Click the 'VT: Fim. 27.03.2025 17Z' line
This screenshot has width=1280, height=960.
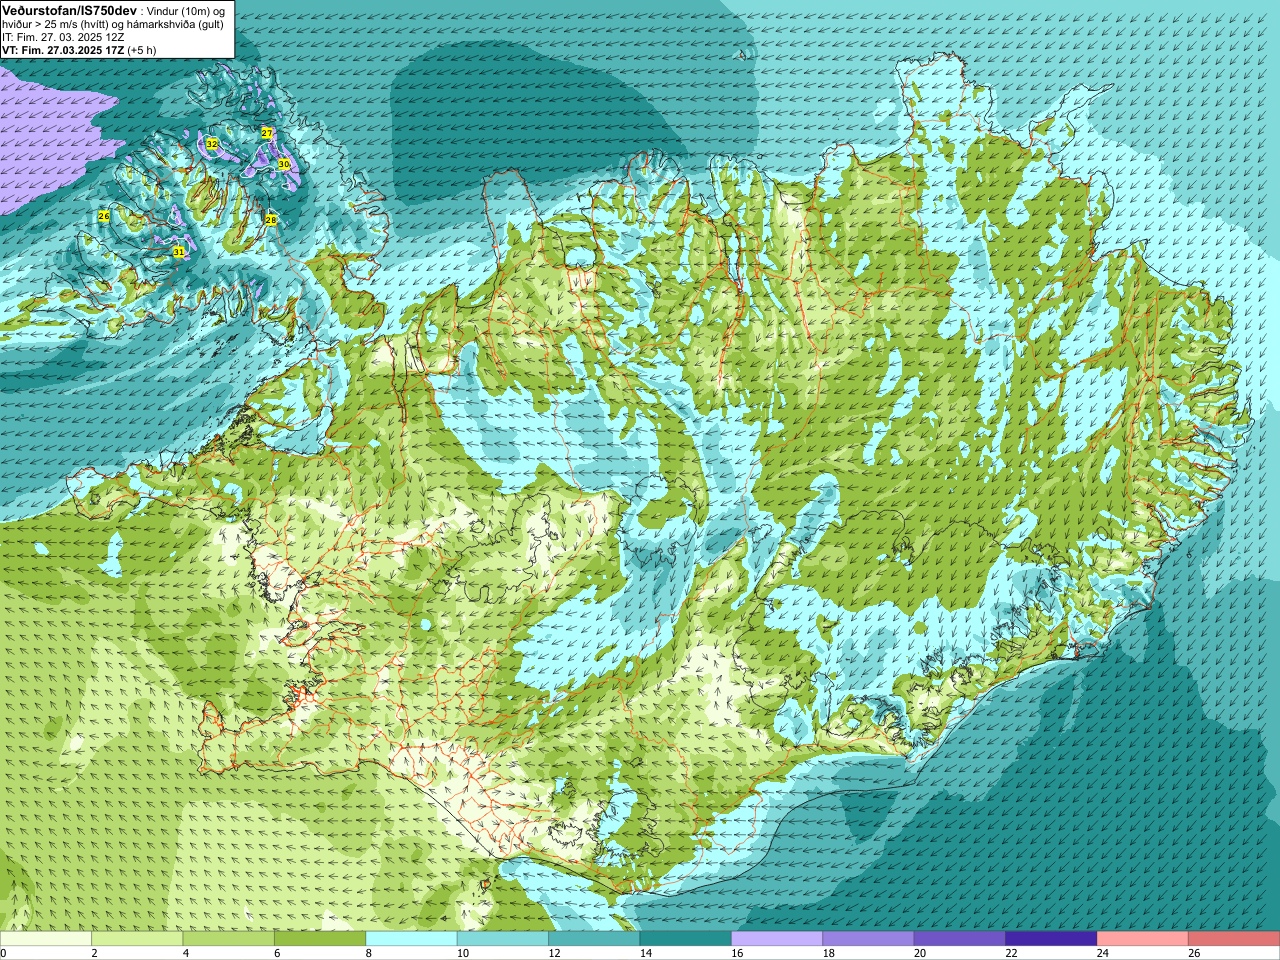[x=63, y=49]
